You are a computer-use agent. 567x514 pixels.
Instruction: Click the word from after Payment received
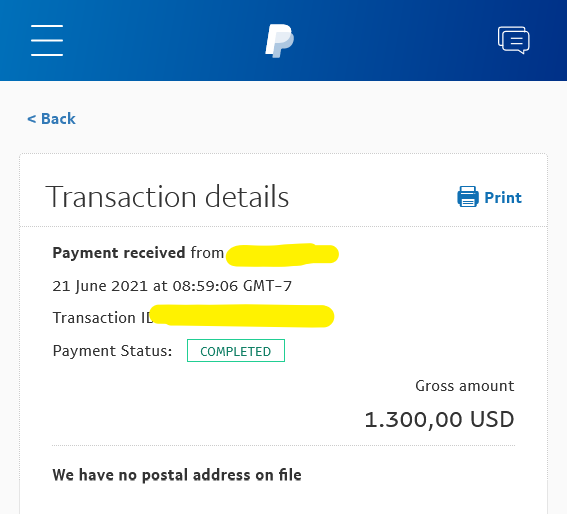[x=207, y=253]
